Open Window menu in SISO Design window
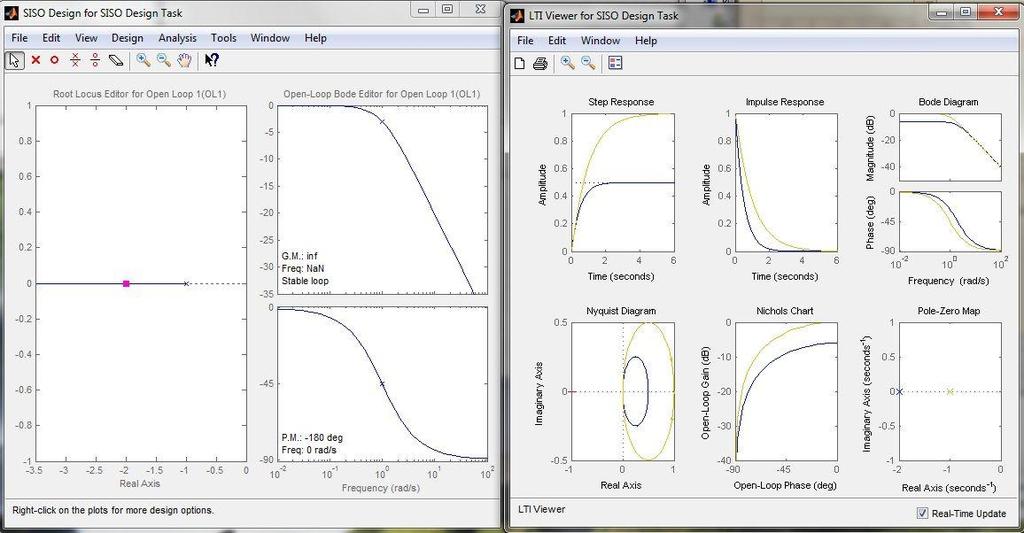Viewport: 1024px width, 533px height. [270, 38]
